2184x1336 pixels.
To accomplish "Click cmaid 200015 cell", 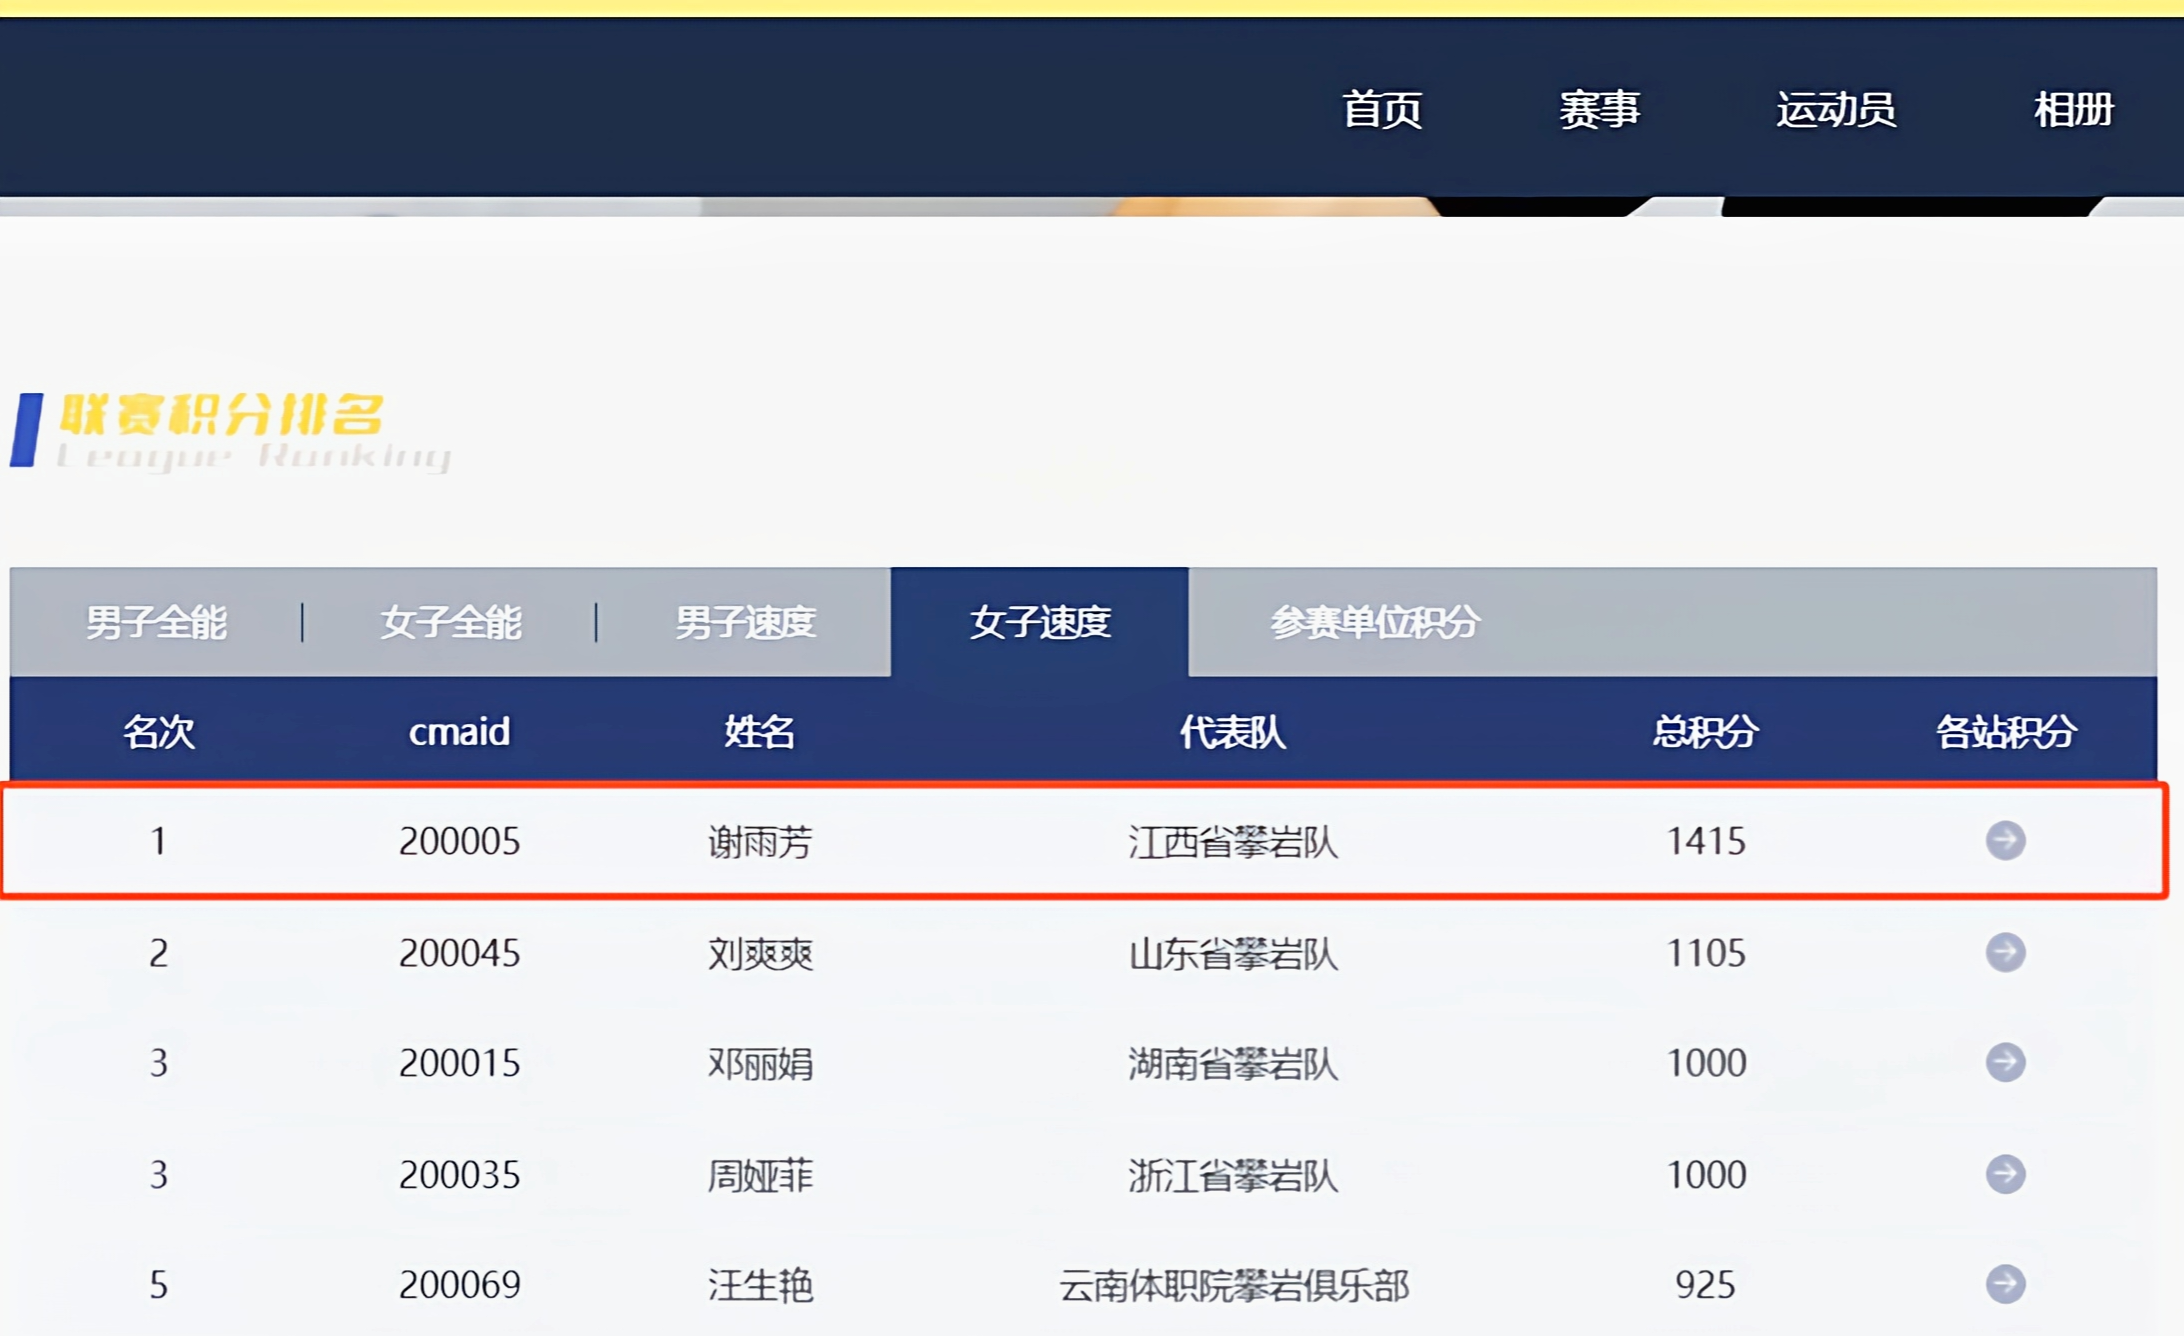I will tap(460, 1062).
